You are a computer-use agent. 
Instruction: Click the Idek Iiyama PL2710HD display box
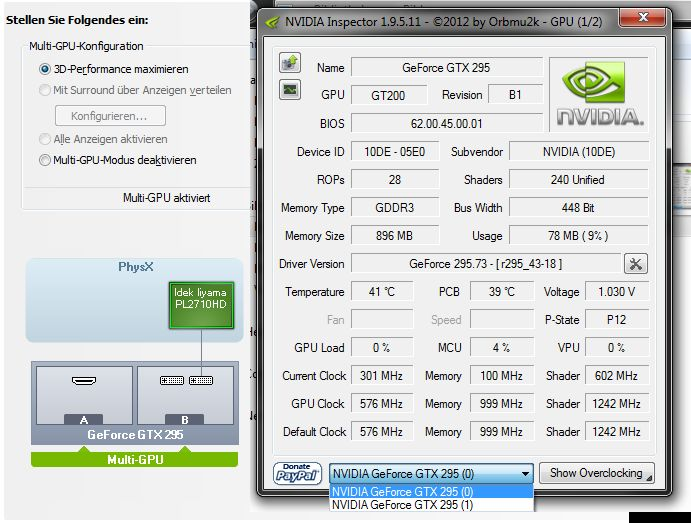point(201,305)
